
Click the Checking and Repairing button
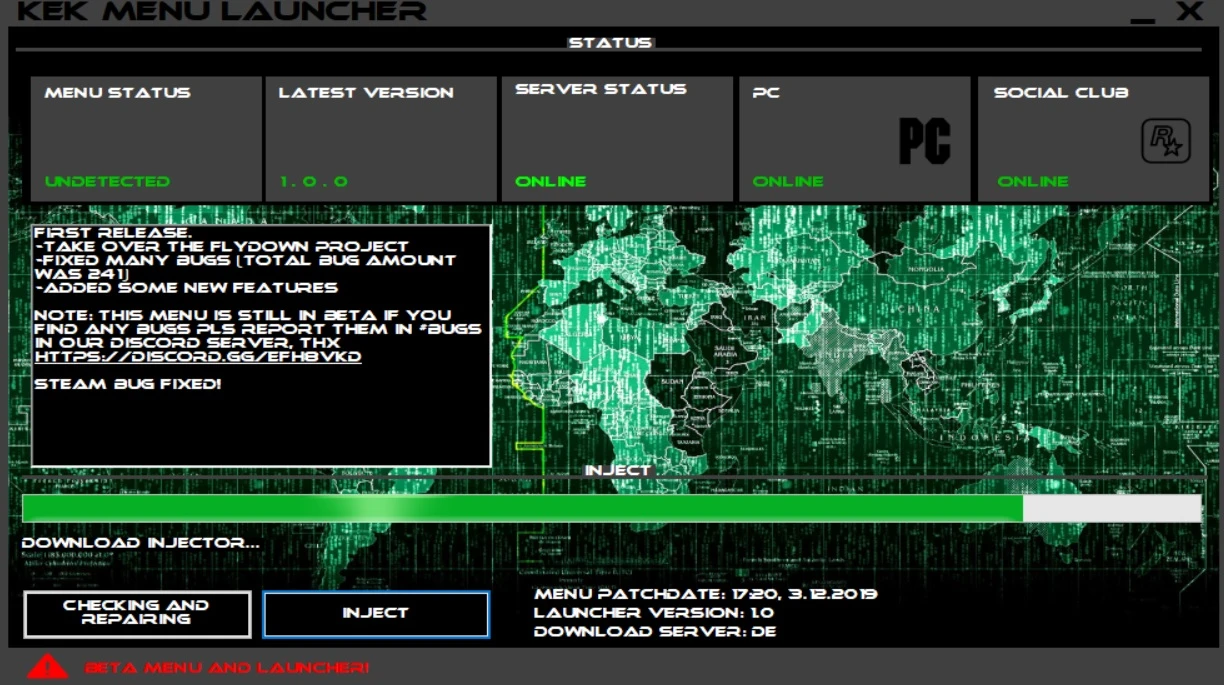click(x=137, y=614)
